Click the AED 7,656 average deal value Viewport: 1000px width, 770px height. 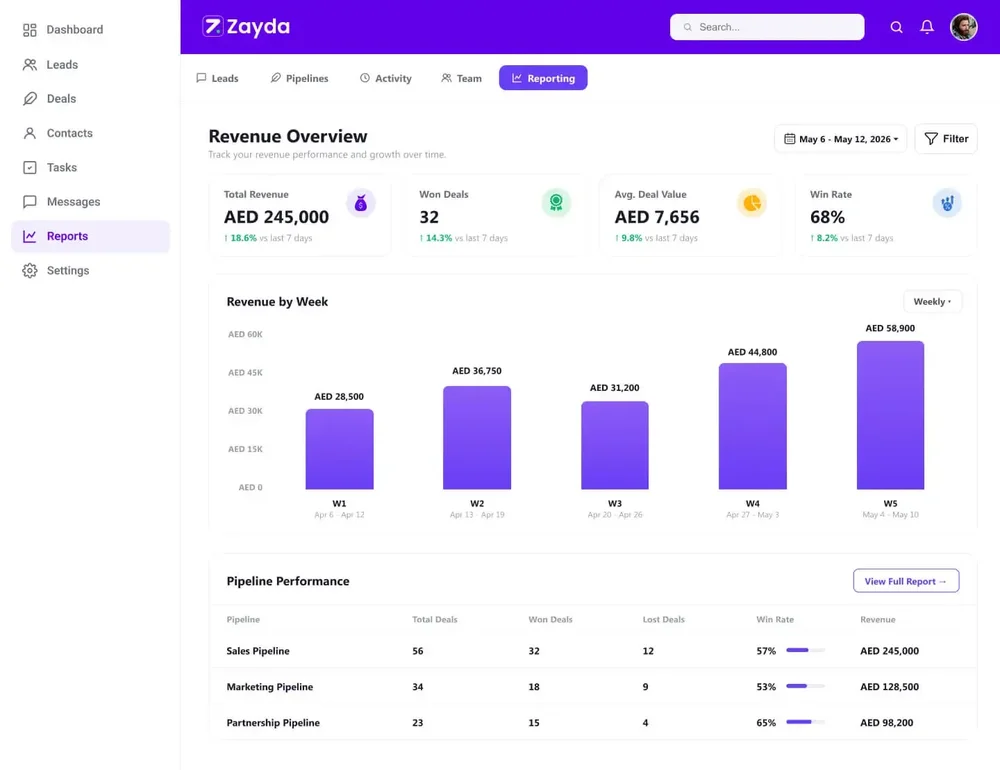click(657, 217)
